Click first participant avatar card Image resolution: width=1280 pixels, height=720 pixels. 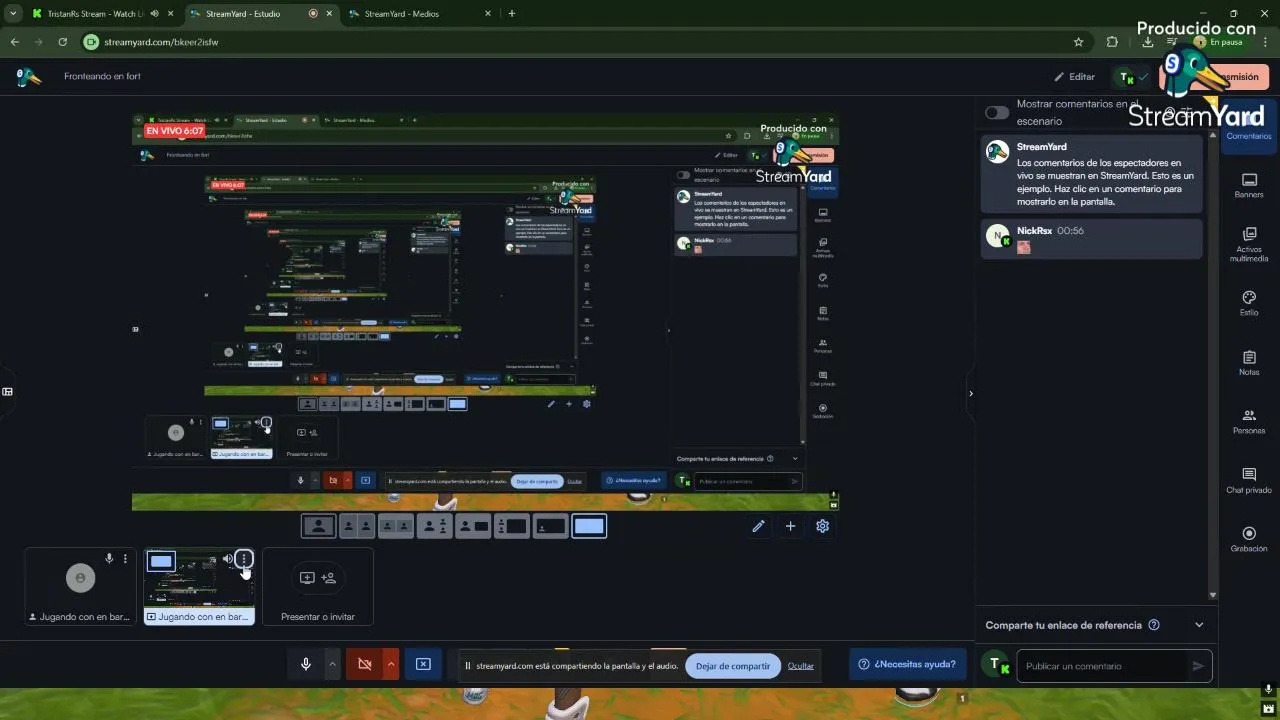[x=80, y=587]
